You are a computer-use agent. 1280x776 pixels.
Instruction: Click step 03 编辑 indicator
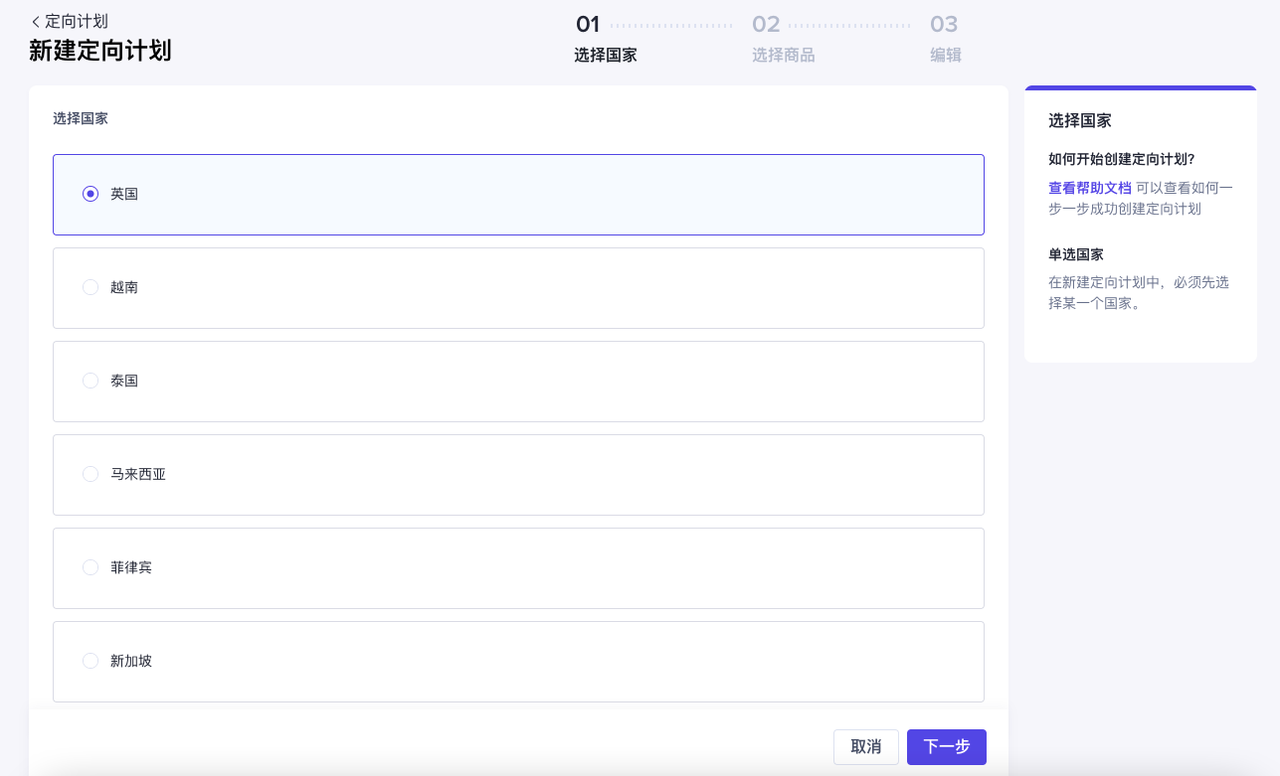pyautogui.click(x=944, y=40)
